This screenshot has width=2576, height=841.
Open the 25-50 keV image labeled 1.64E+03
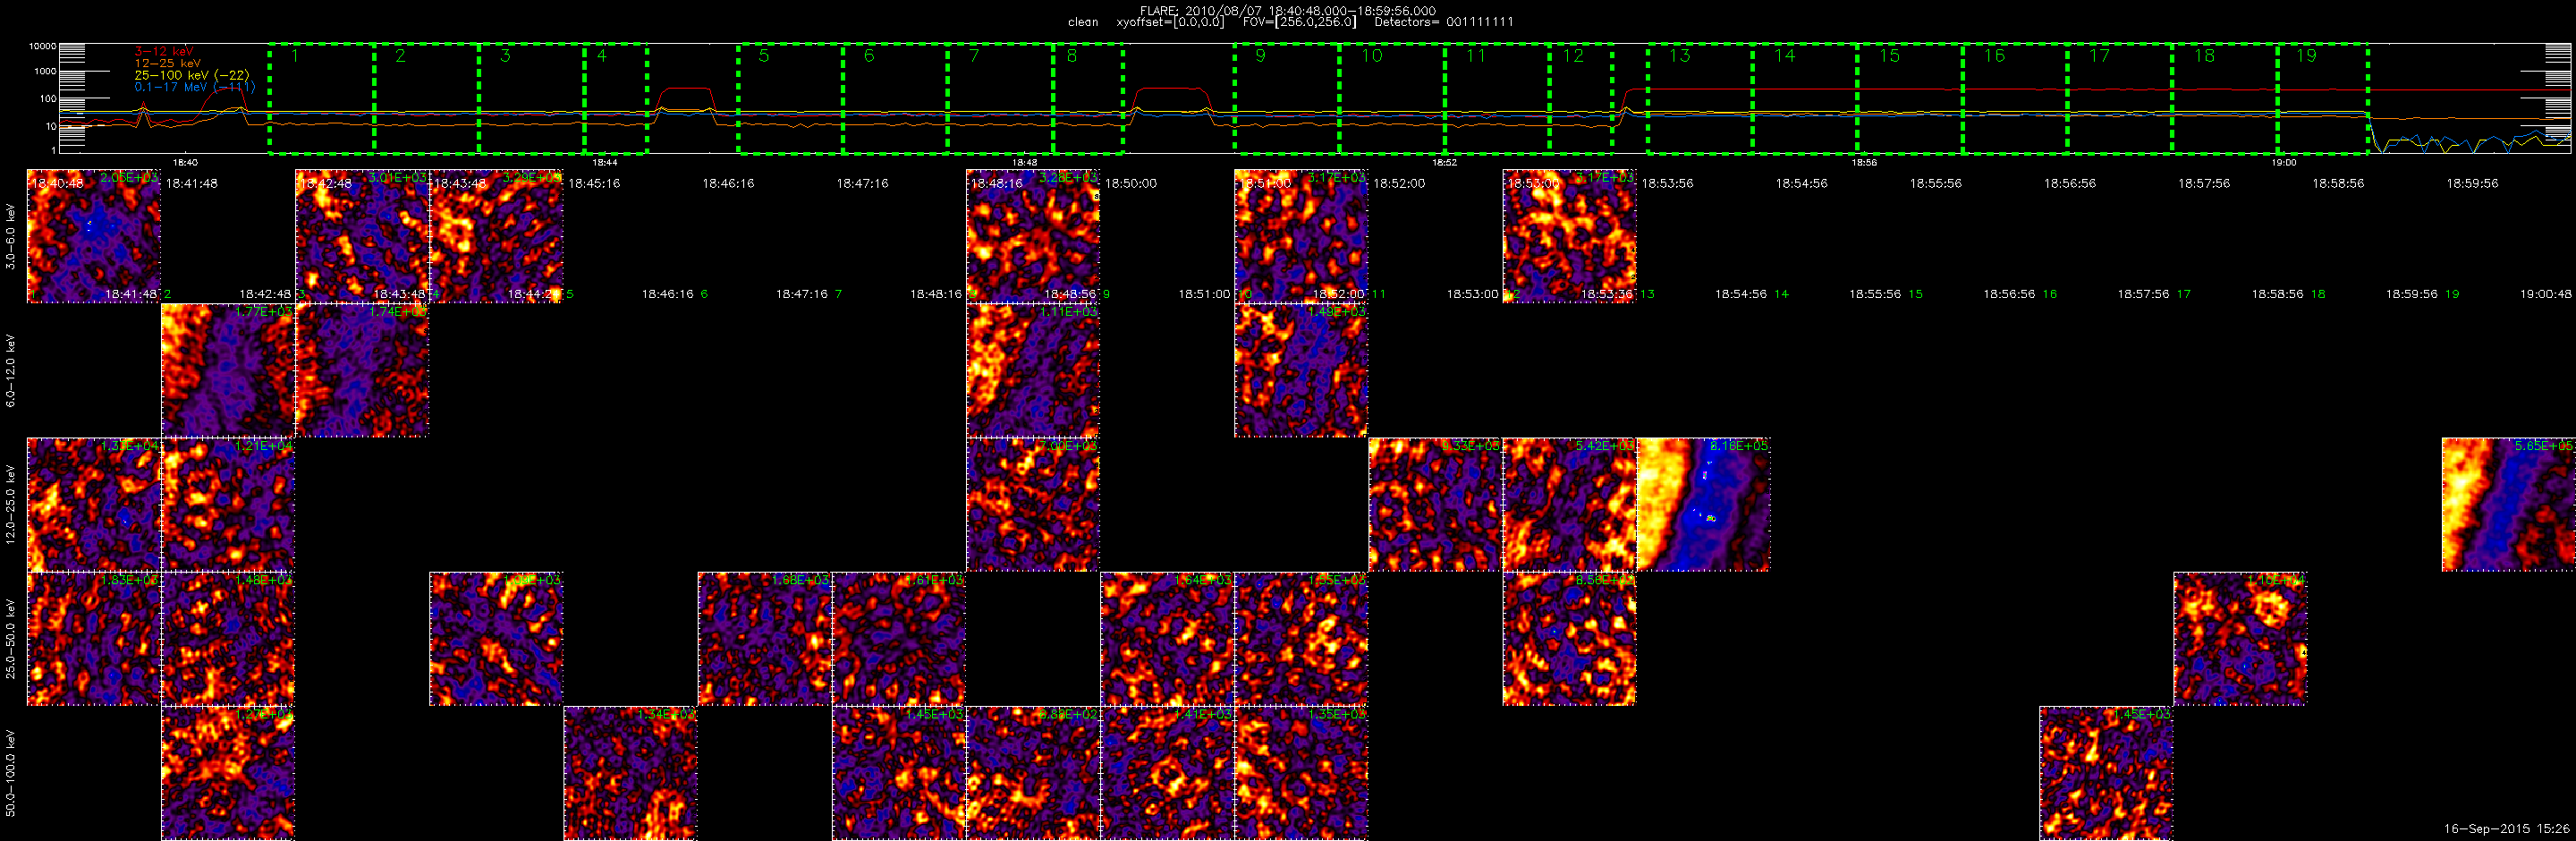pyautogui.click(x=1167, y=639)
